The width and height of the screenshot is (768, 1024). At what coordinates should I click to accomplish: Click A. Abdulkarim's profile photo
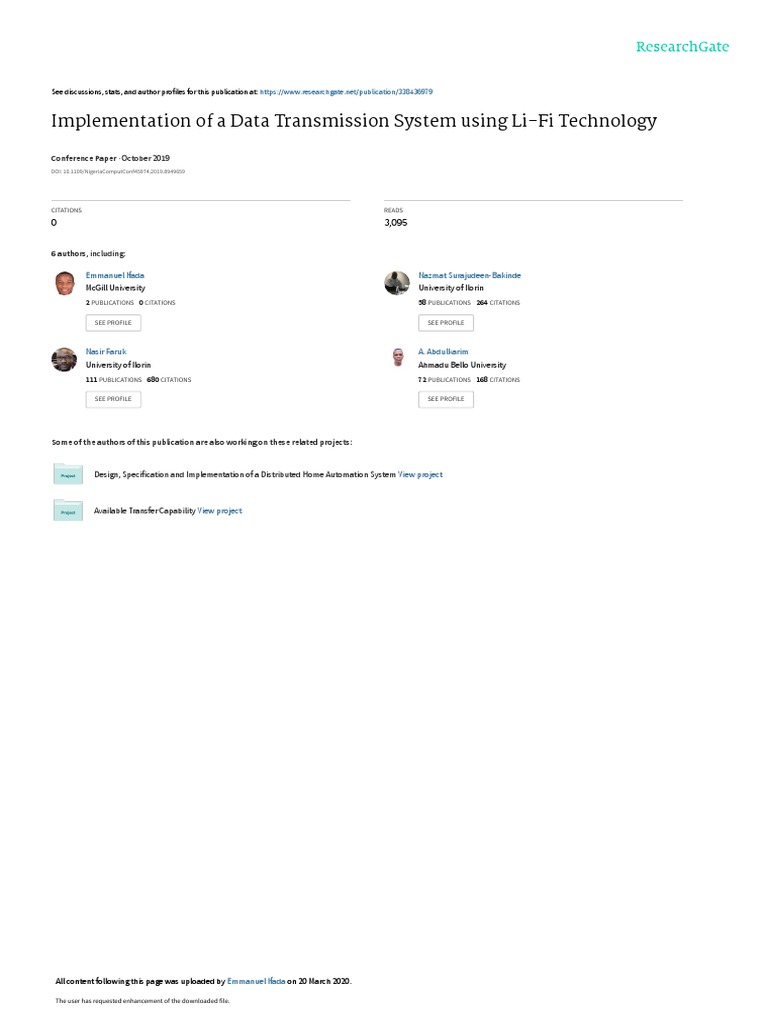point(398,357)
